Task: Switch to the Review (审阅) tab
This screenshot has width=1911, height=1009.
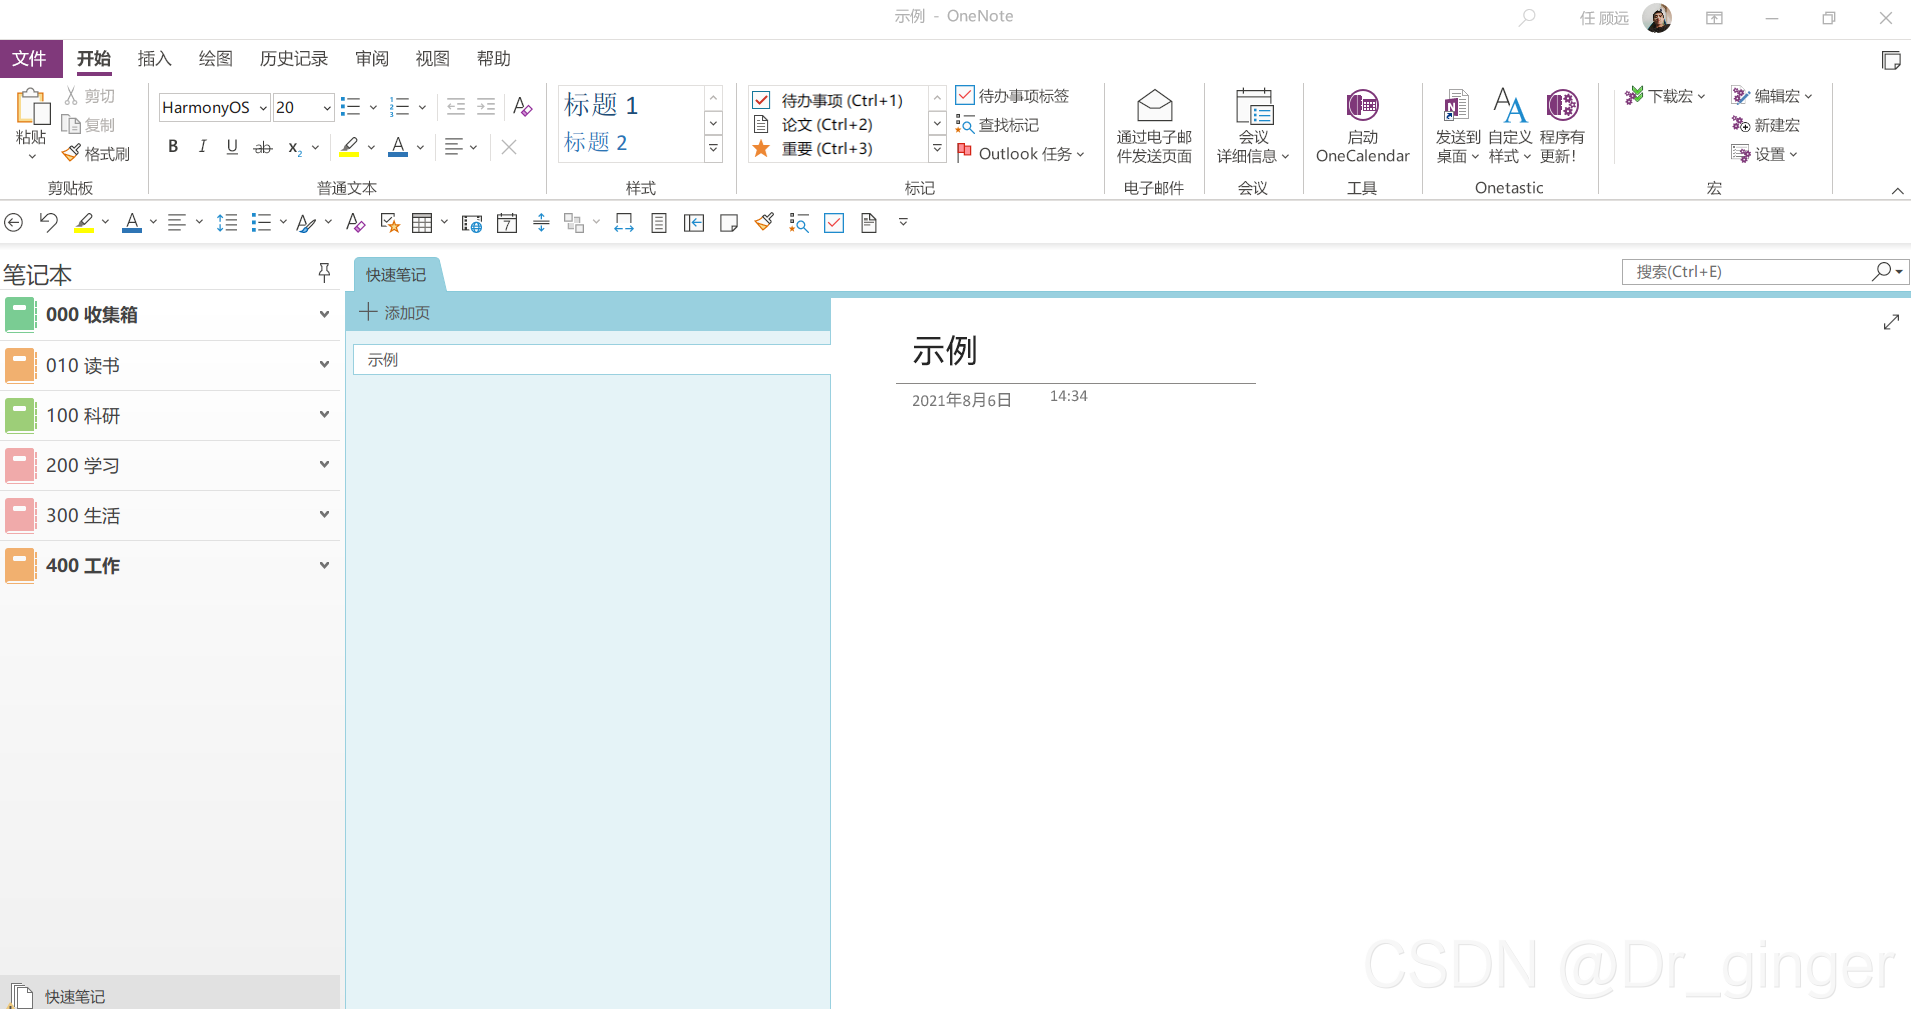Action: click(x=372, y=59)
